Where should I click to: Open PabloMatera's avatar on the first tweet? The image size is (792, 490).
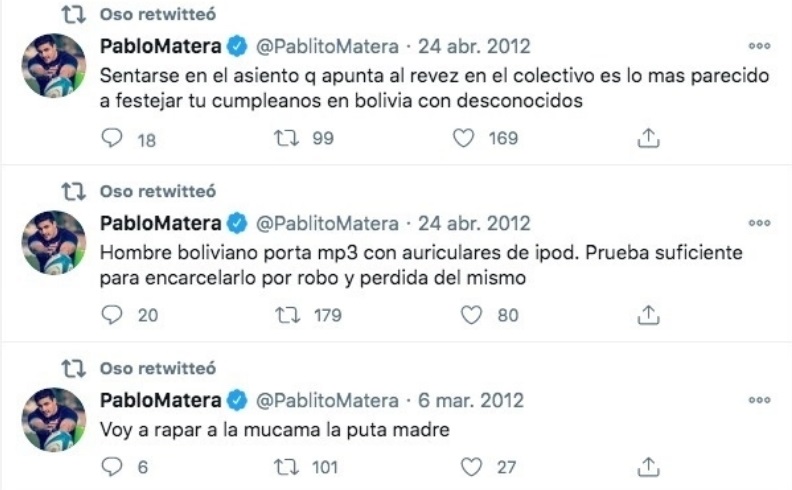click(54, 66)
